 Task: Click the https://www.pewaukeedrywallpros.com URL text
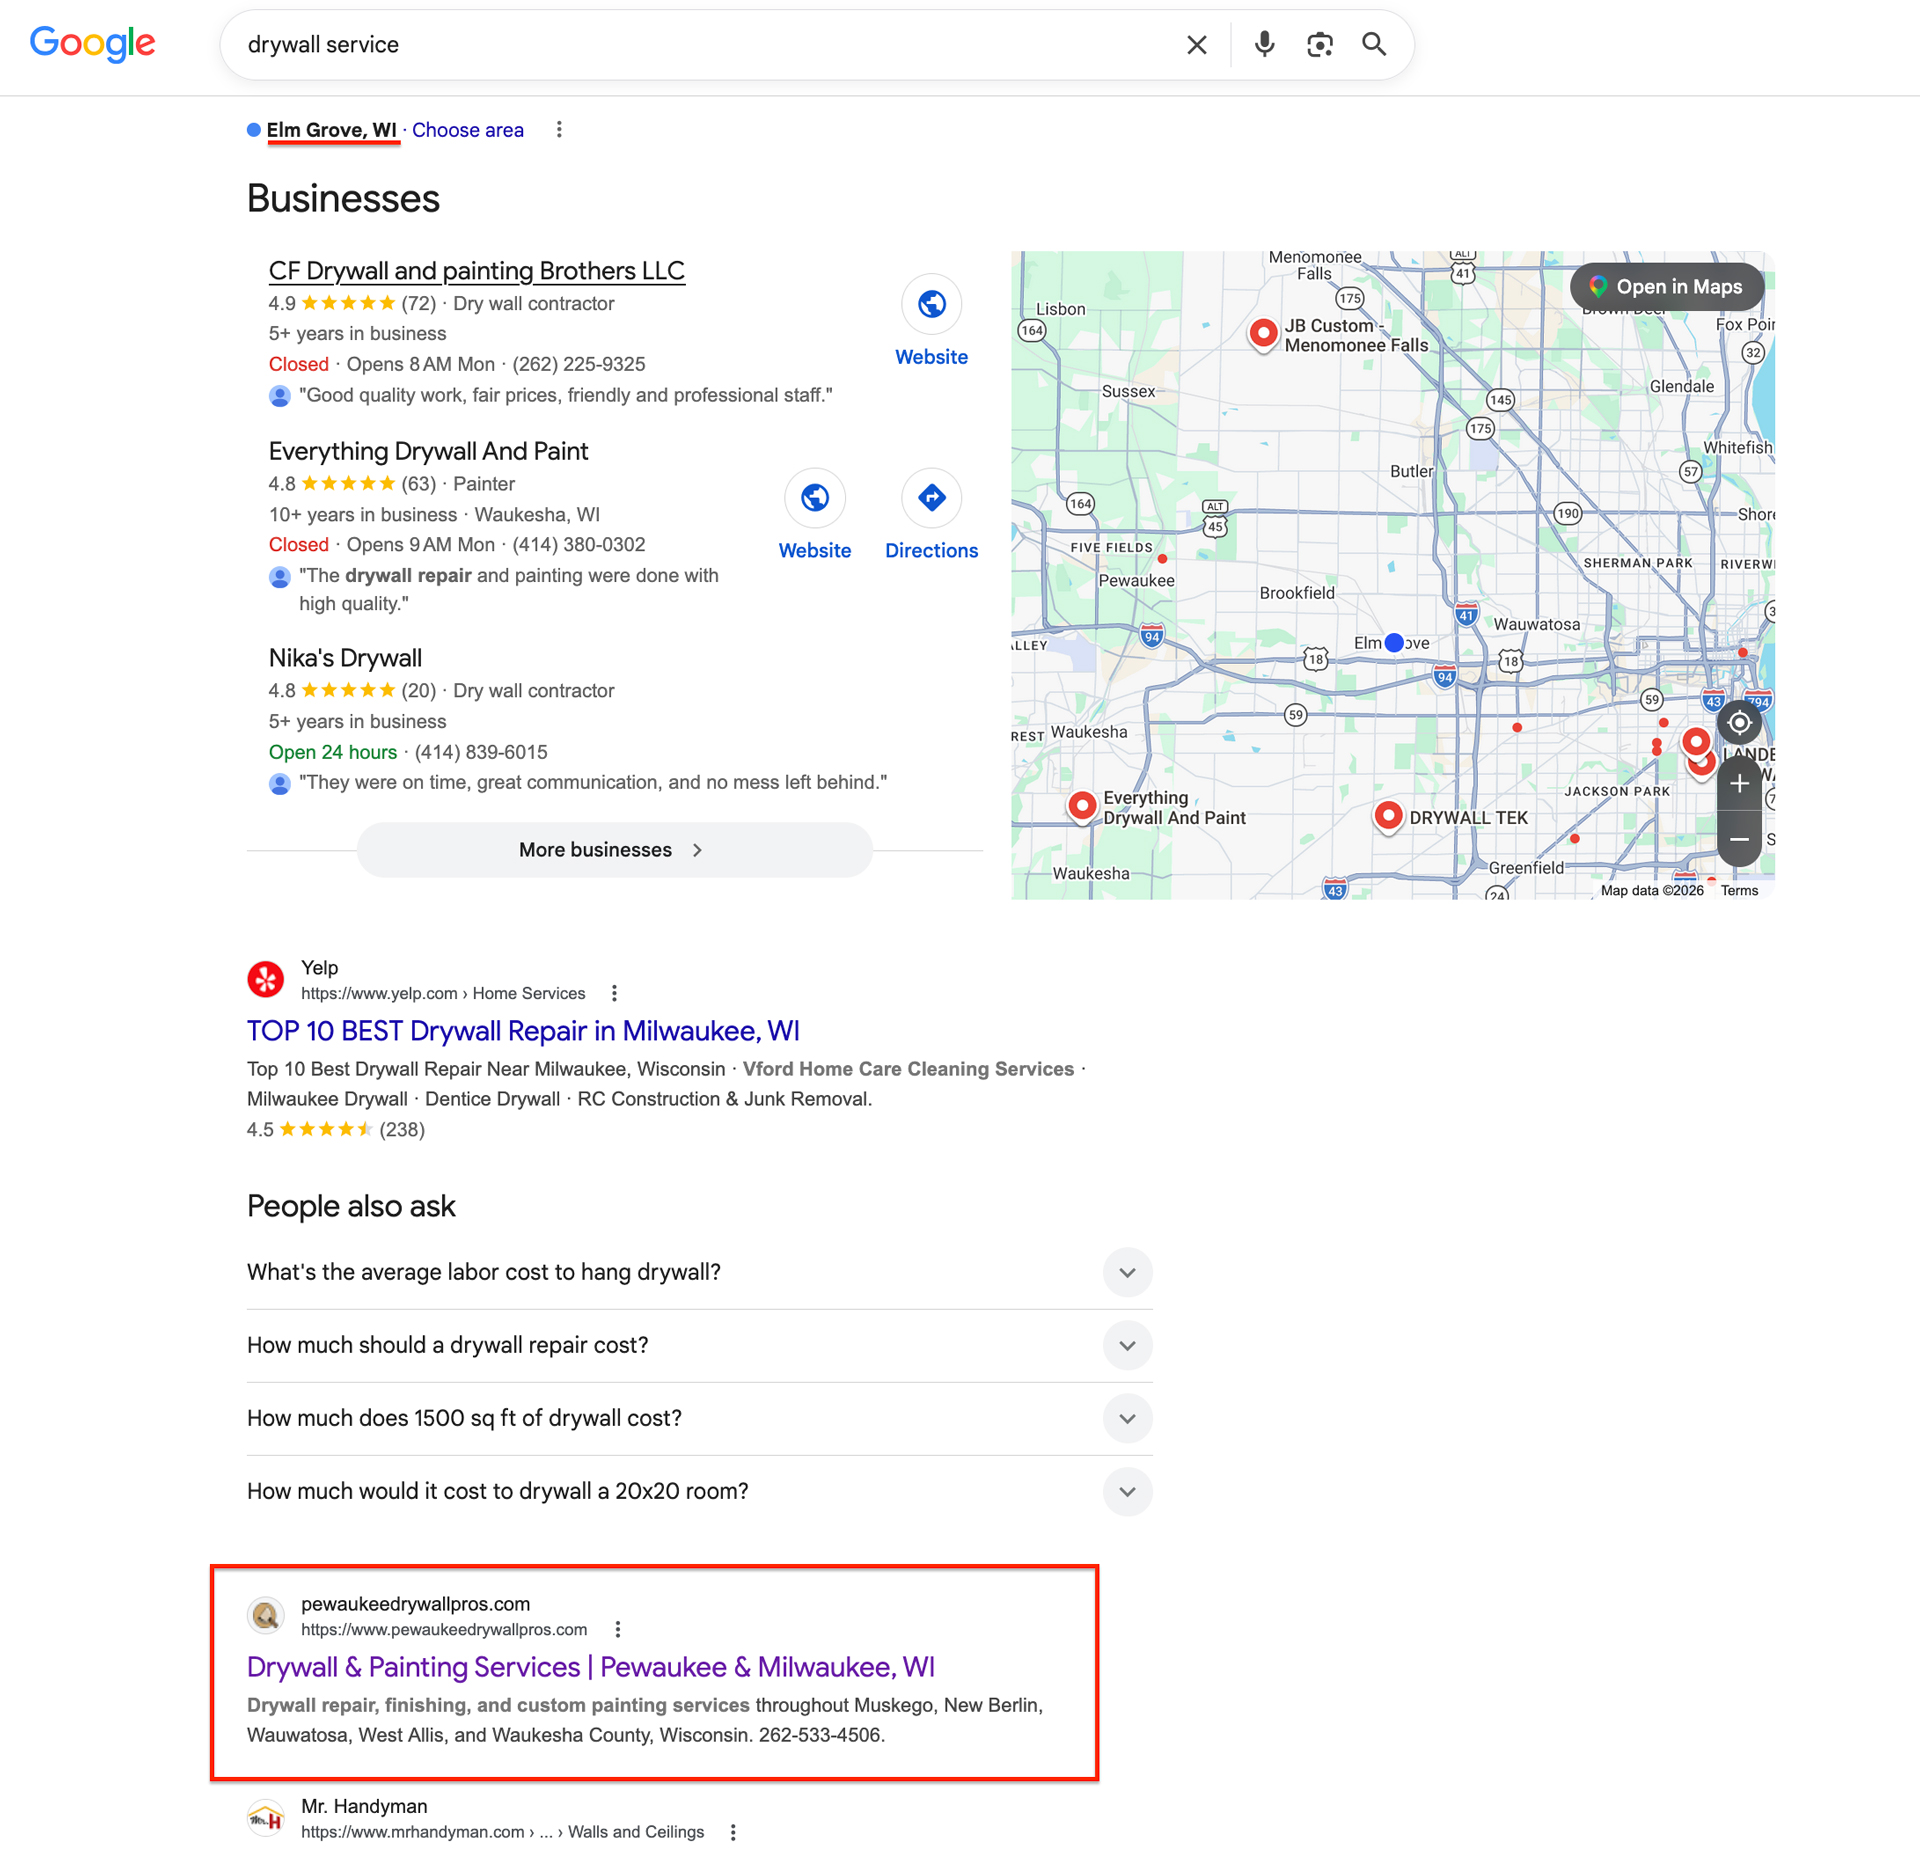coord(444,1629)
